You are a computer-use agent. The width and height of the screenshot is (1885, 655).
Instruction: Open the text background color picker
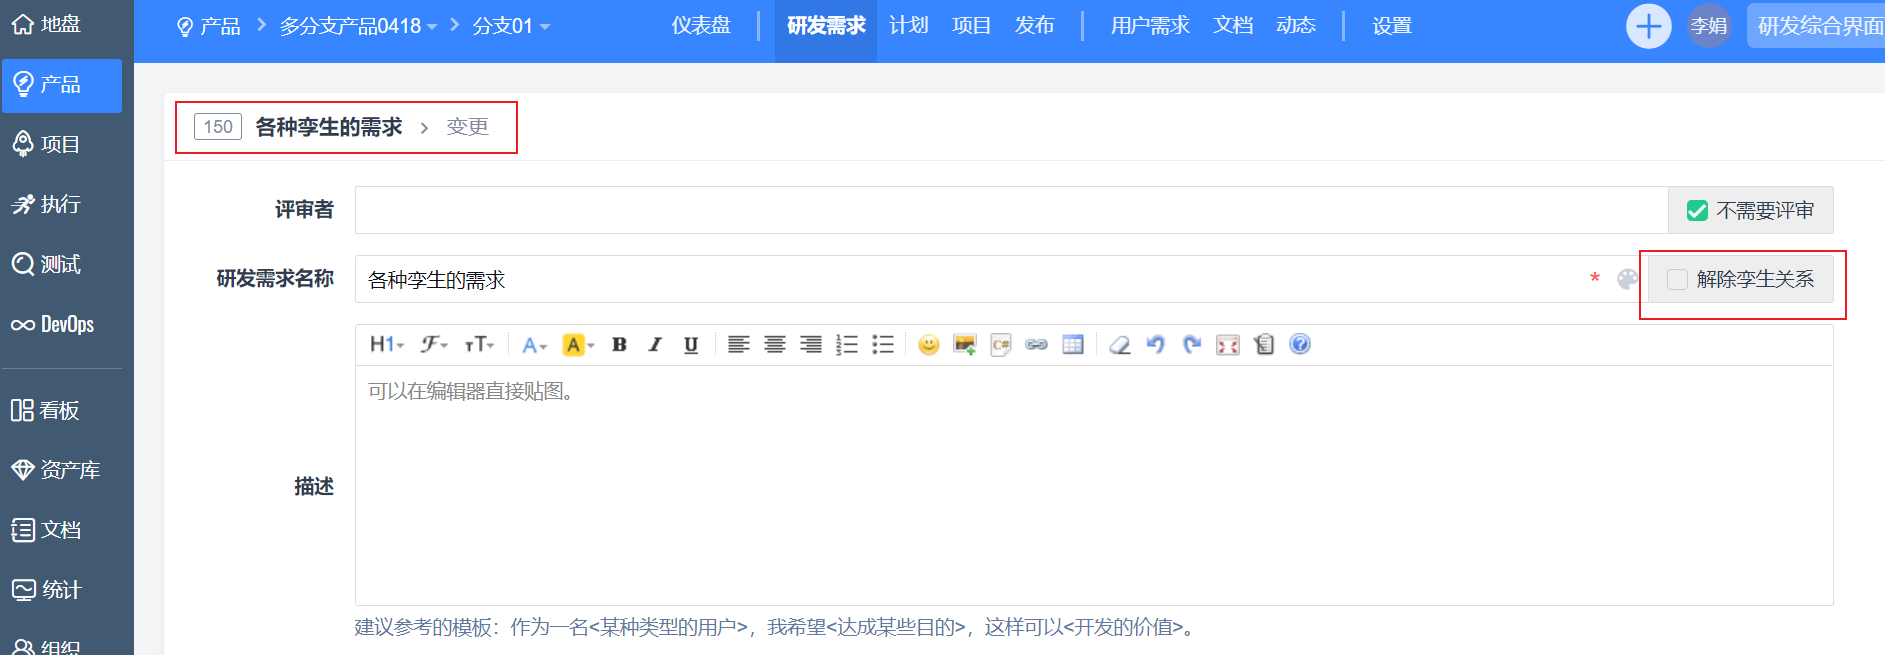point(578,345)
